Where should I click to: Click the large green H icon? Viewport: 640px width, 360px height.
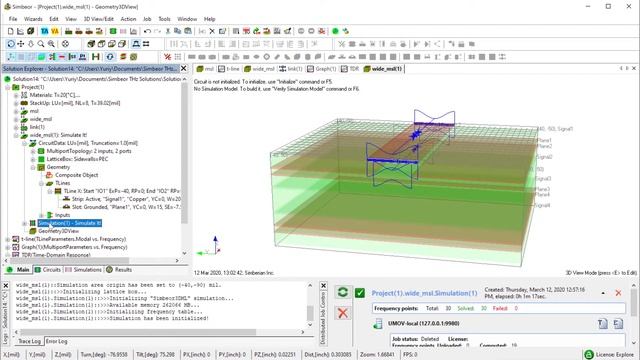(x=96, y=57)
